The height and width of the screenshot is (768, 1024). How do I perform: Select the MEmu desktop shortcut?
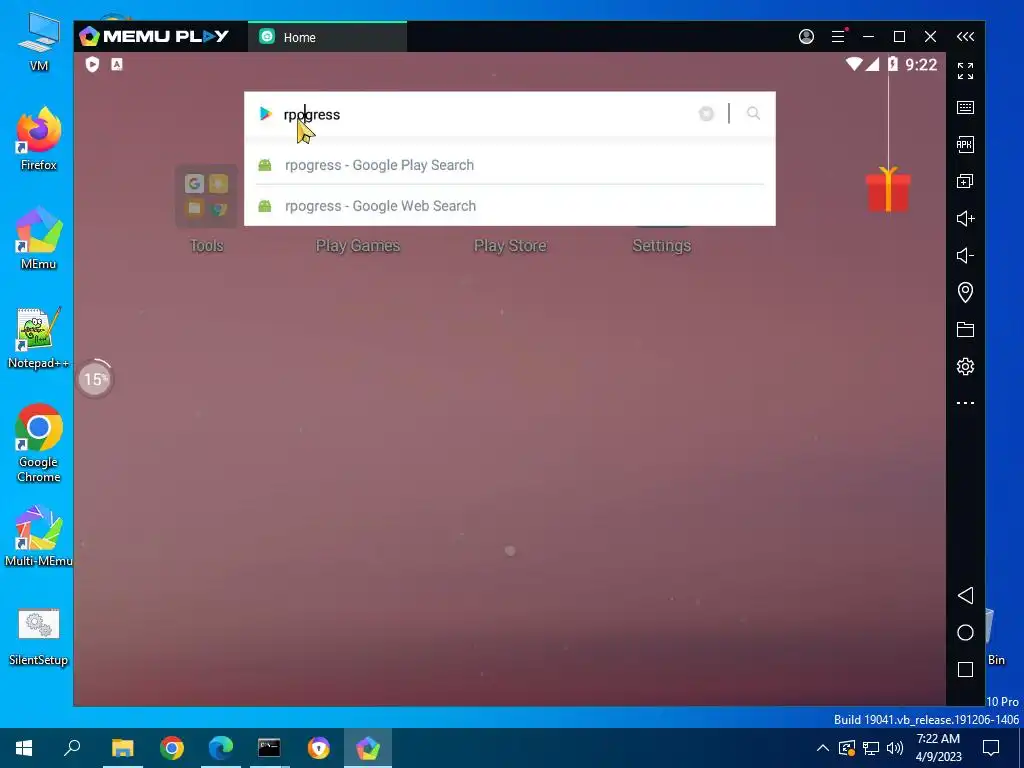coord(39,238)
